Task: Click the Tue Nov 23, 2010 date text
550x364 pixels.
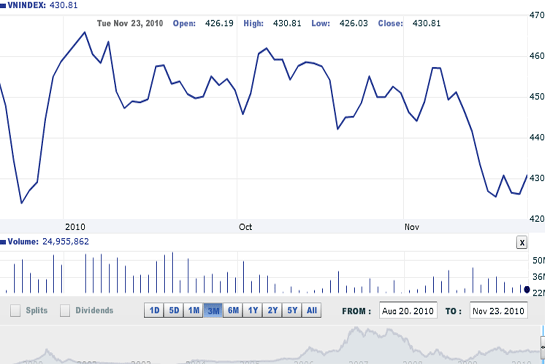Action: 130,23
